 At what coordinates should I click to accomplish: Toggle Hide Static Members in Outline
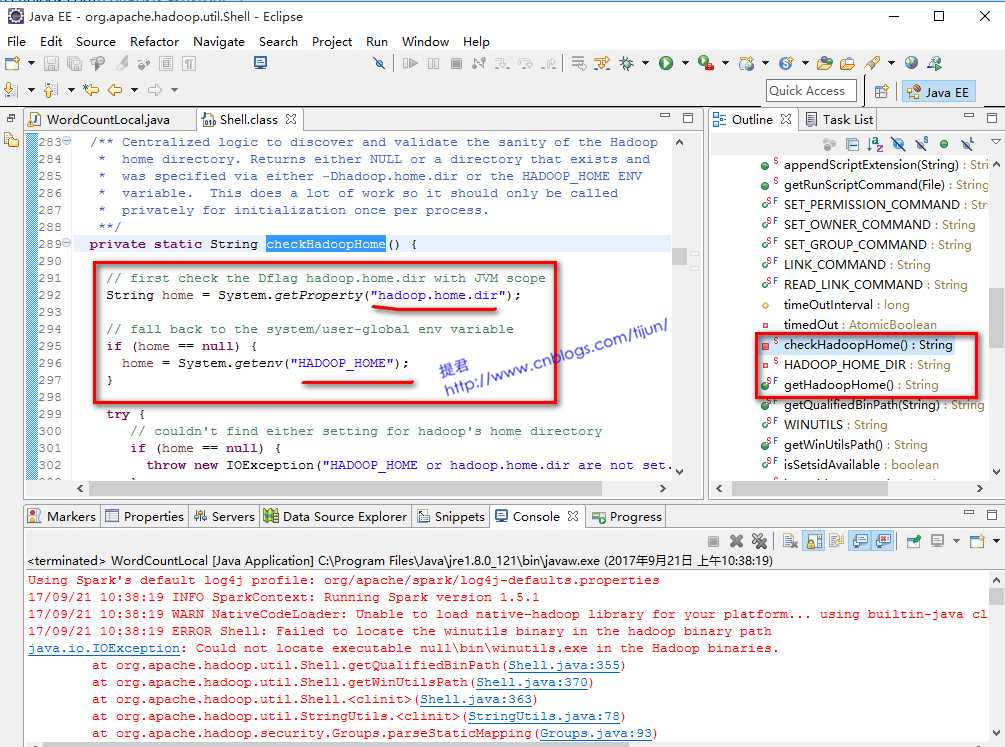tap(921, 144)
